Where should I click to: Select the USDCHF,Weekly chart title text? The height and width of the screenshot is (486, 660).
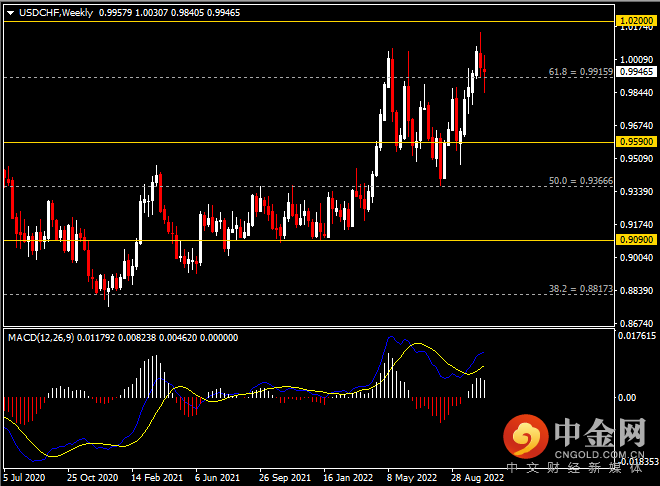coord(56,13)
